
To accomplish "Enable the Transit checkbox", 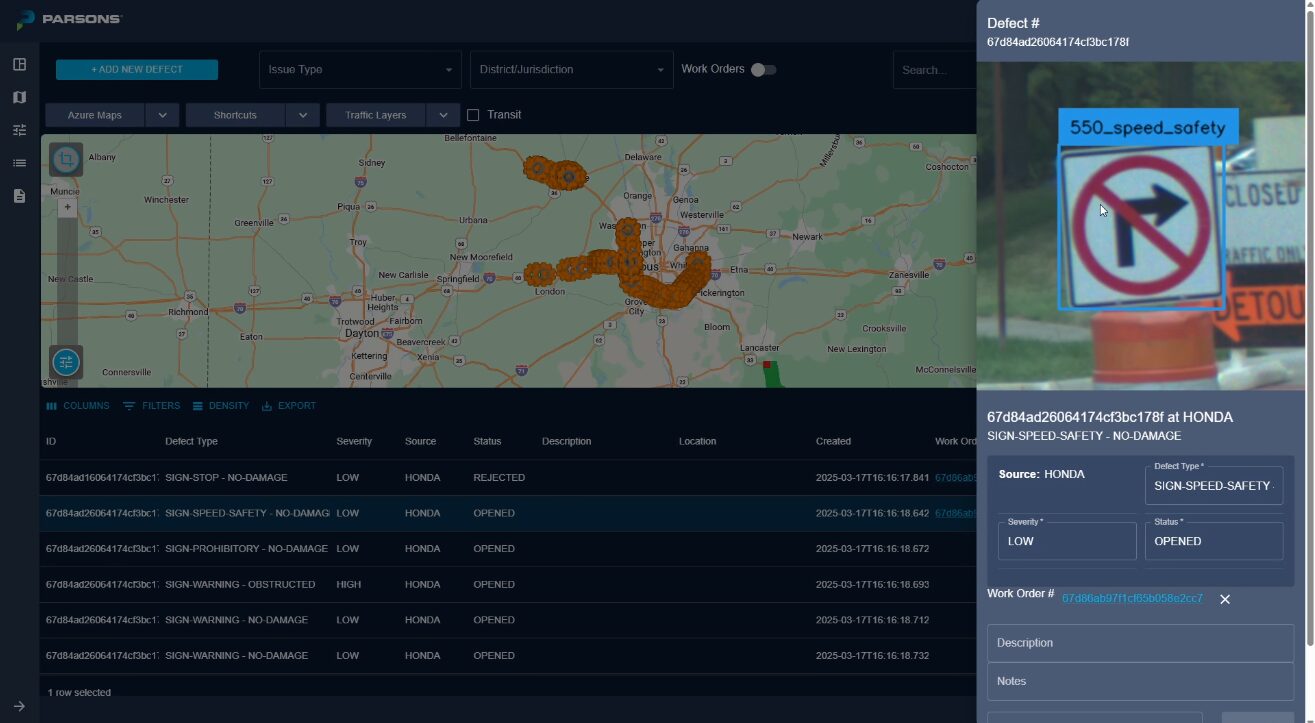I will pos(474,115).
